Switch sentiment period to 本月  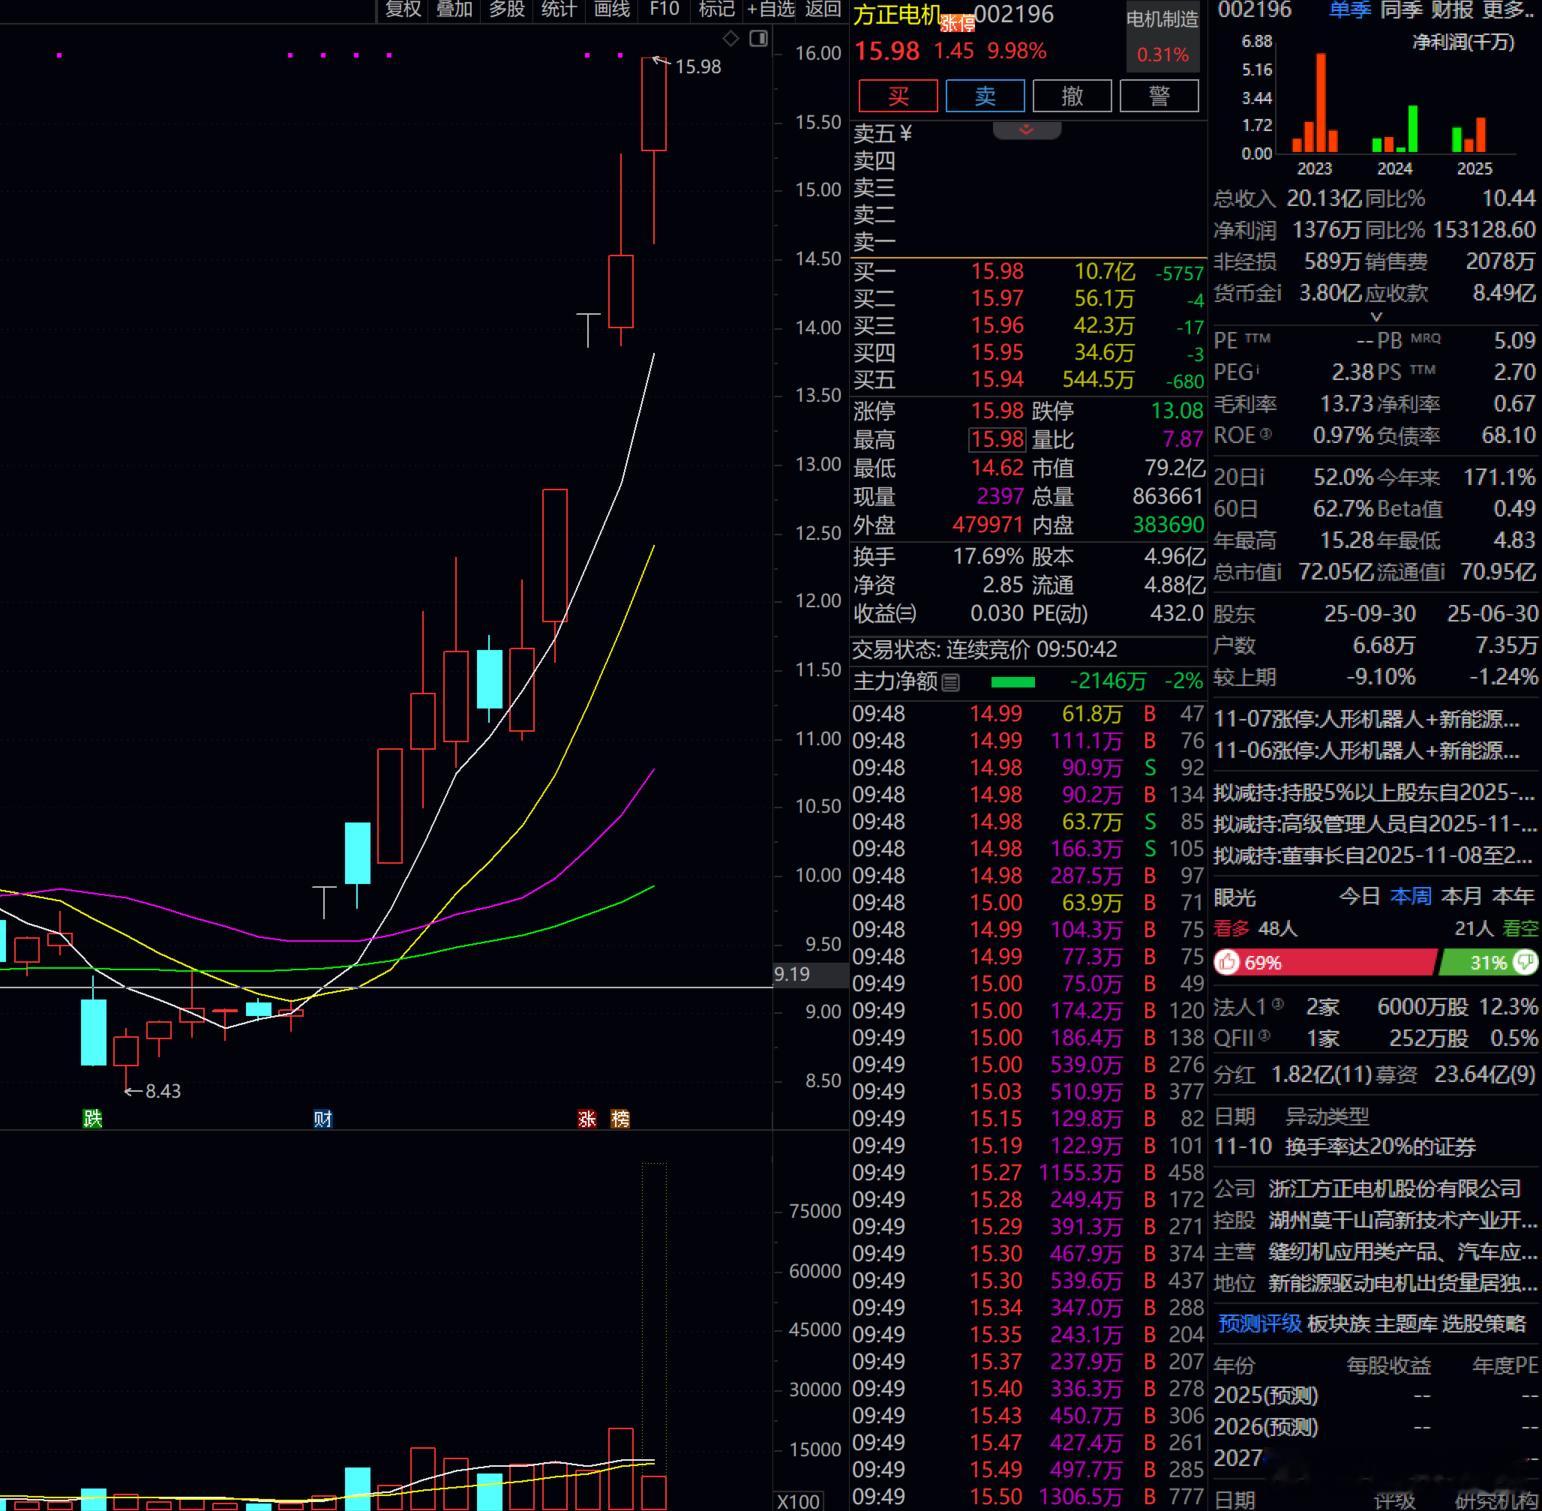pos(1461,896)
